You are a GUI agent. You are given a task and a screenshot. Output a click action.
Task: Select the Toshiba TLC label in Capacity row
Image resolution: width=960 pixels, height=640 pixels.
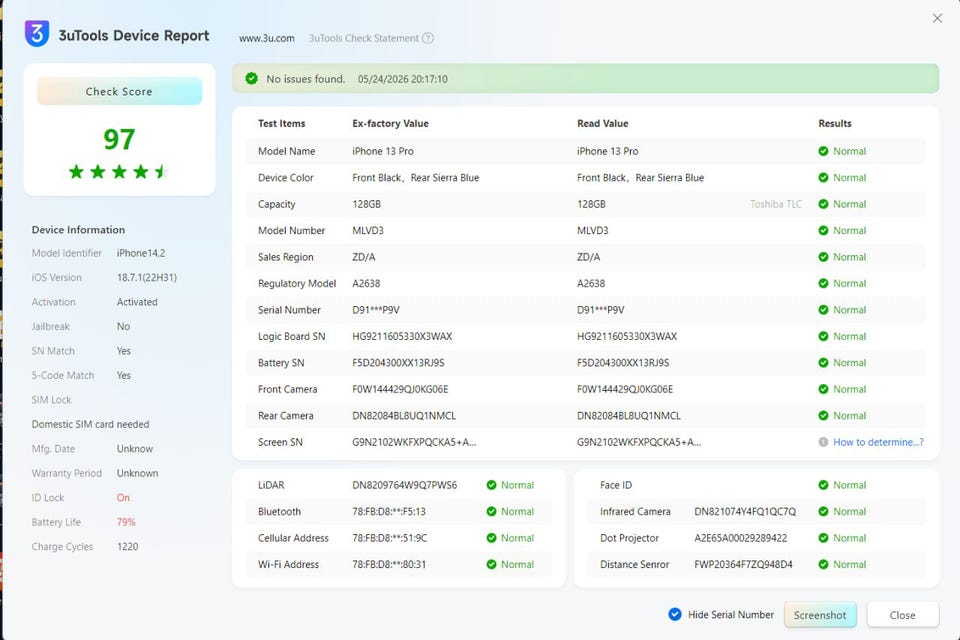tap(776, 204)
